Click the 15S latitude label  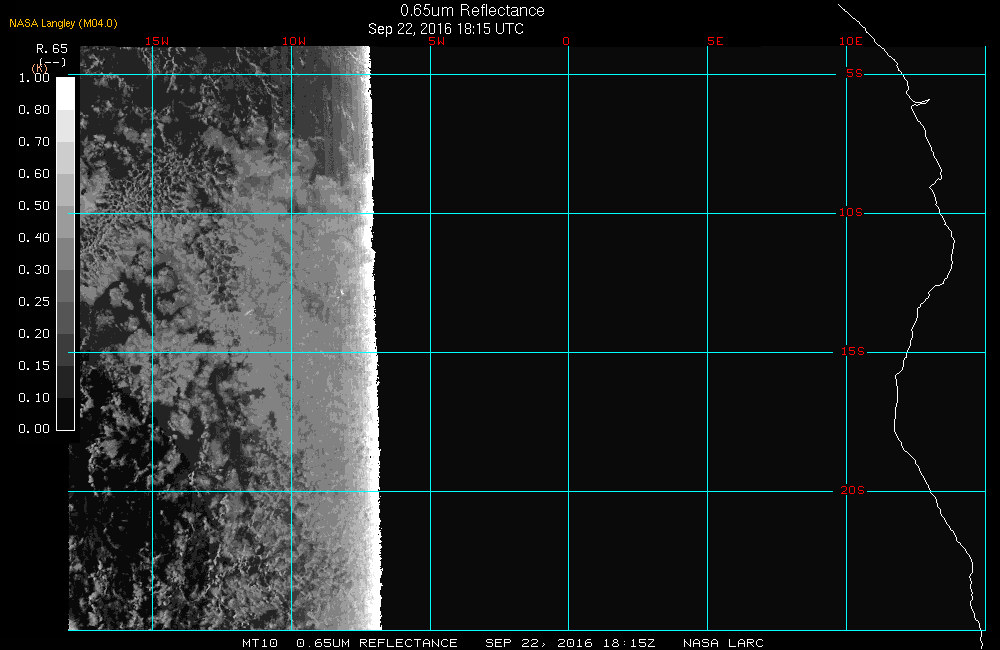853,351
